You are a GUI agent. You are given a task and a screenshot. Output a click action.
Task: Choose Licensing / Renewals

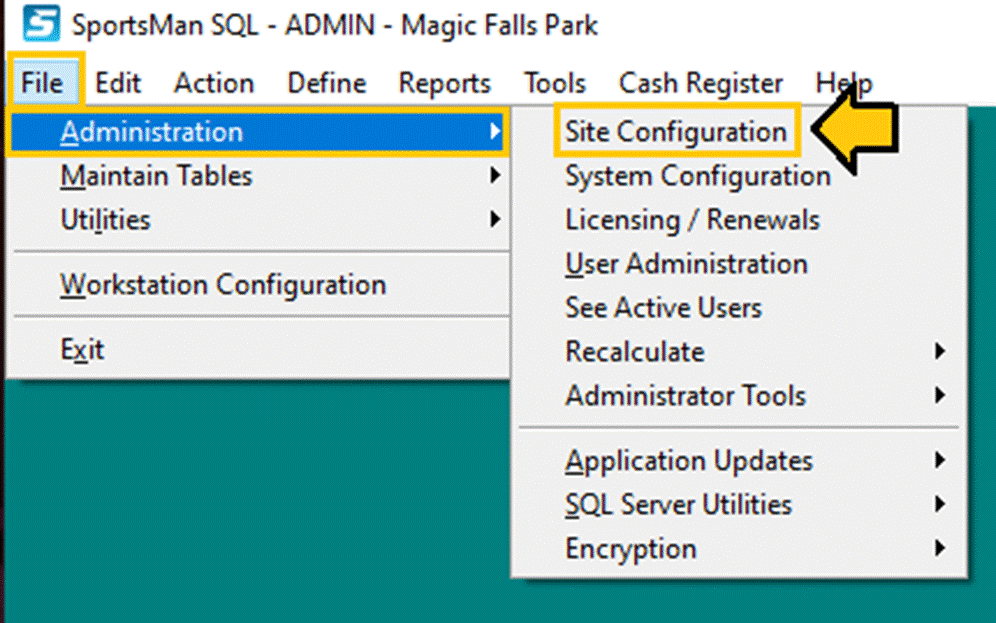(x=692, y=220)
